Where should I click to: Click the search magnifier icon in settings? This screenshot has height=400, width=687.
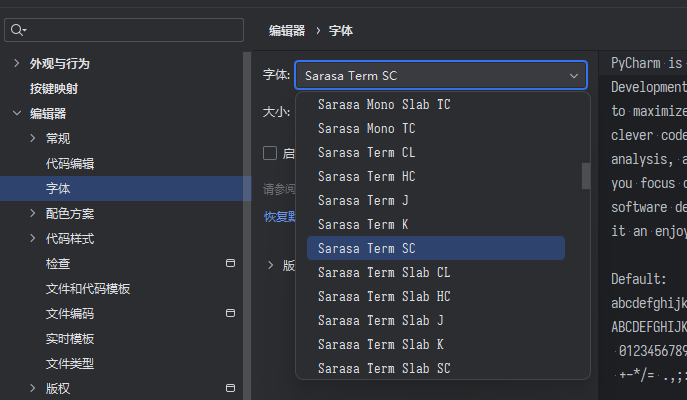[18, 30]
